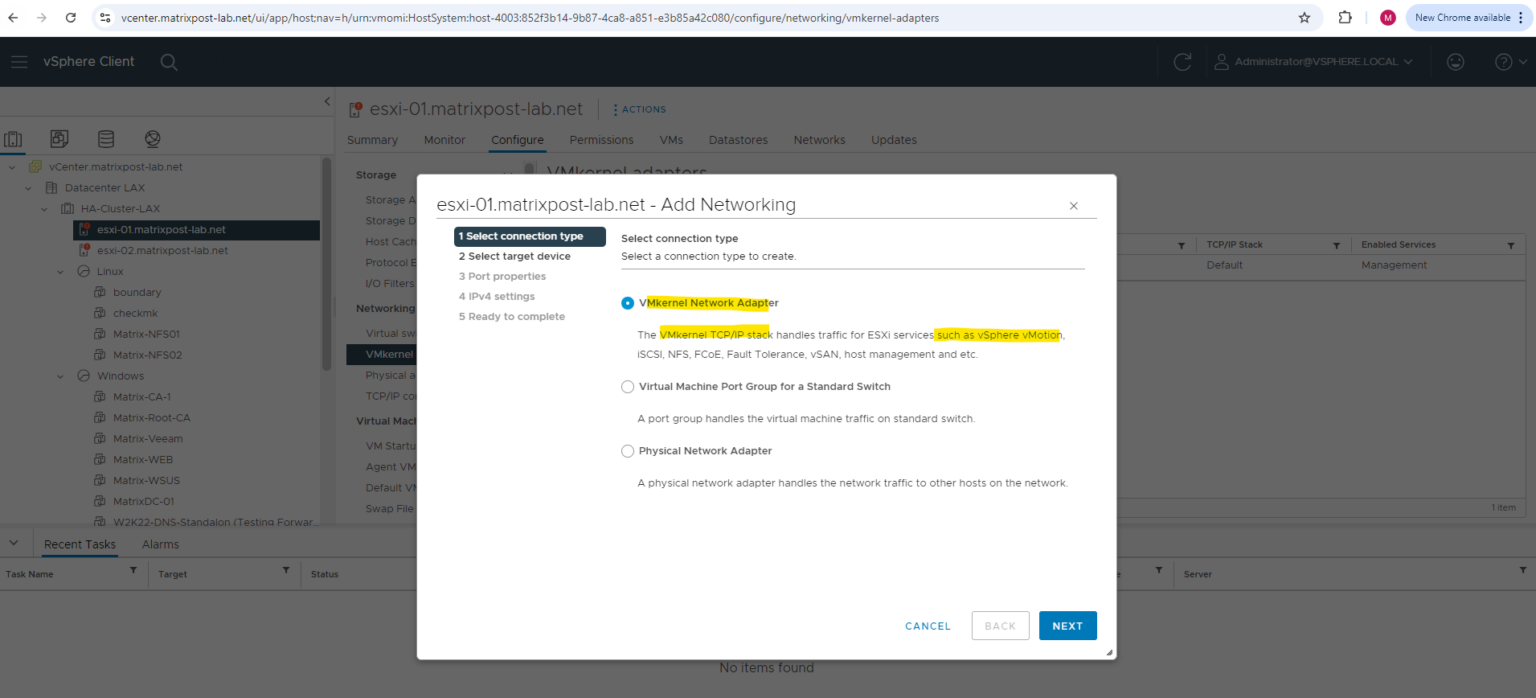
Task: Cancel the Add Networking wizard
Action: click(927, 625)
